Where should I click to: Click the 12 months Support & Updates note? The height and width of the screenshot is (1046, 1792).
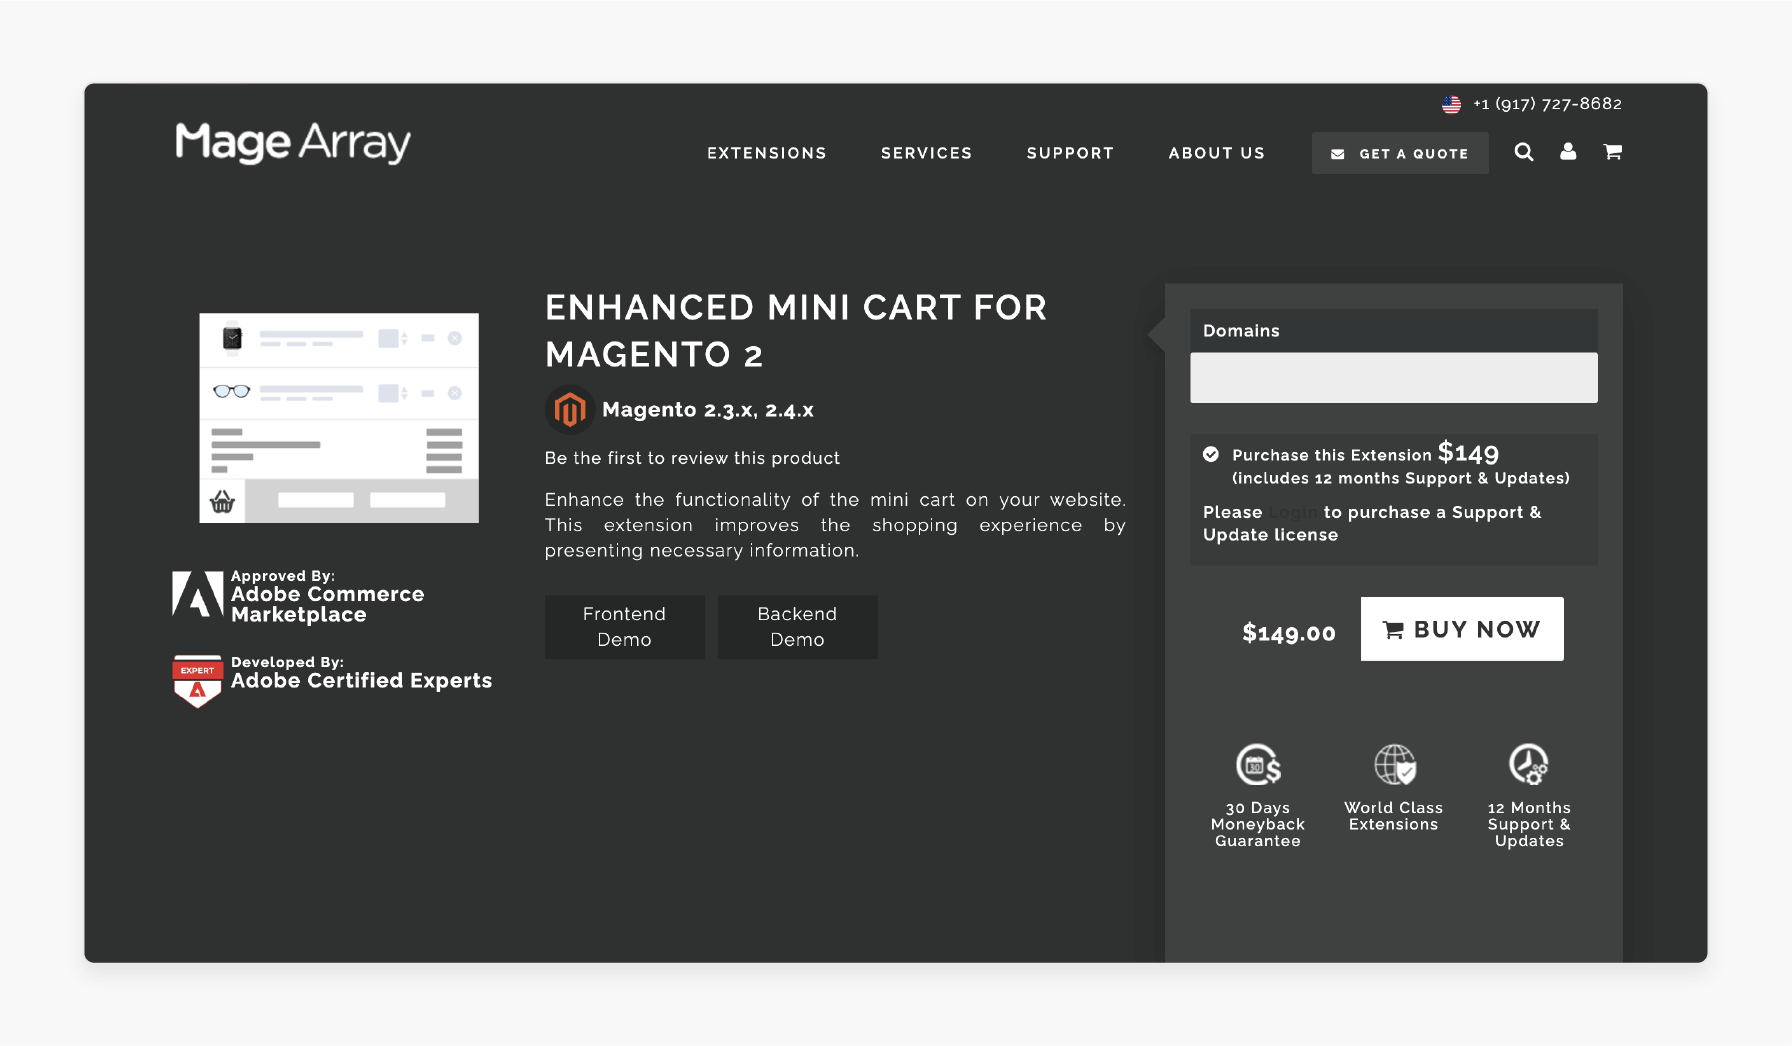[x=1401, y=479]
